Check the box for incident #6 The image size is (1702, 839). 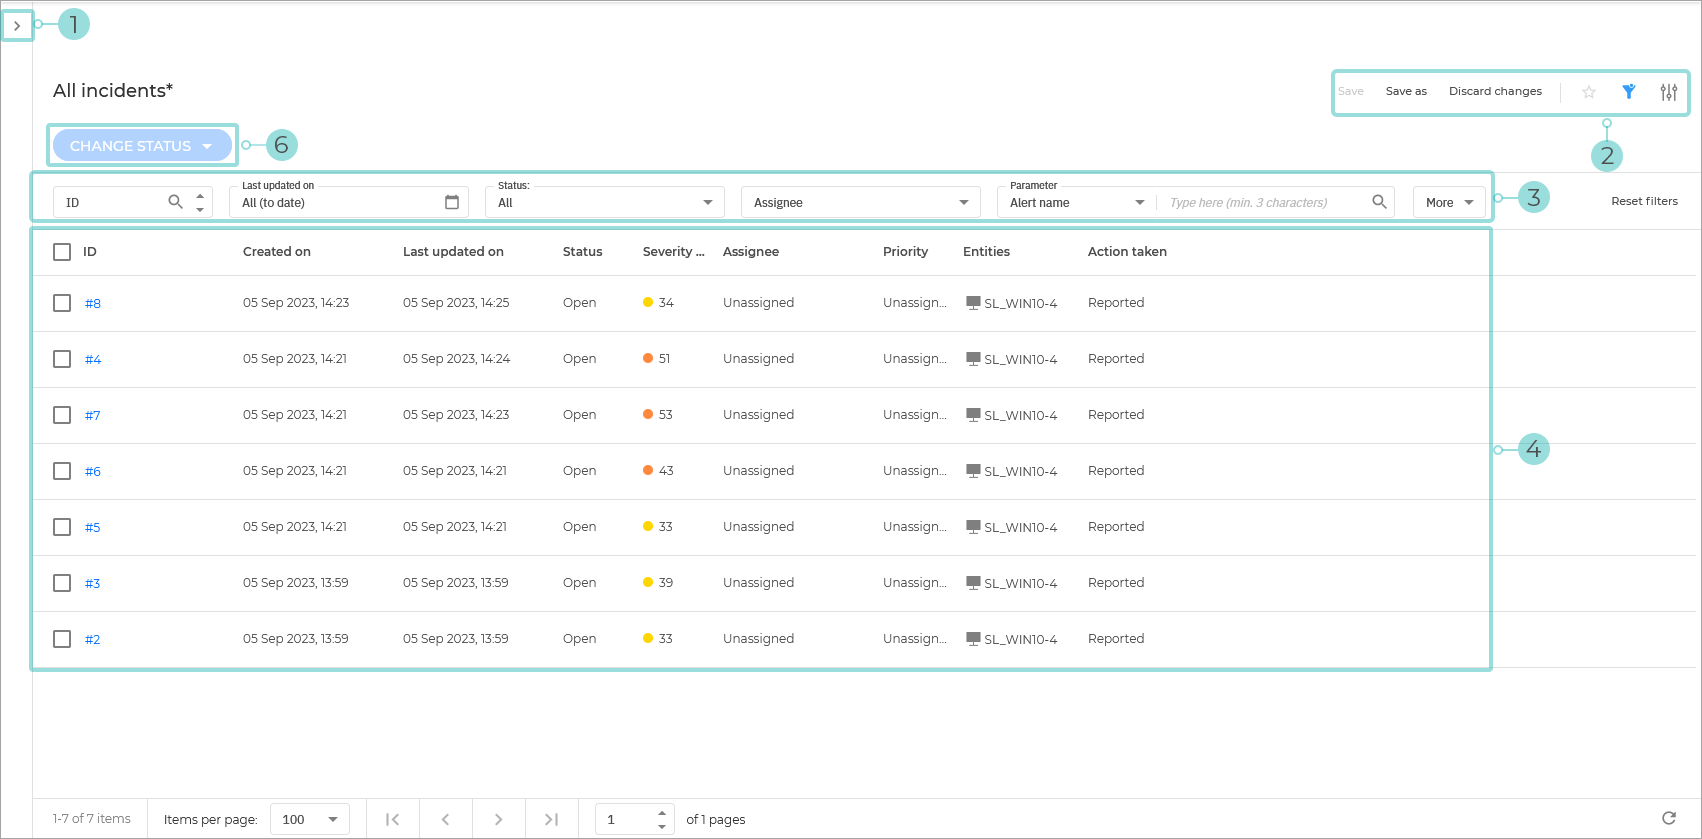pos(62,471)
